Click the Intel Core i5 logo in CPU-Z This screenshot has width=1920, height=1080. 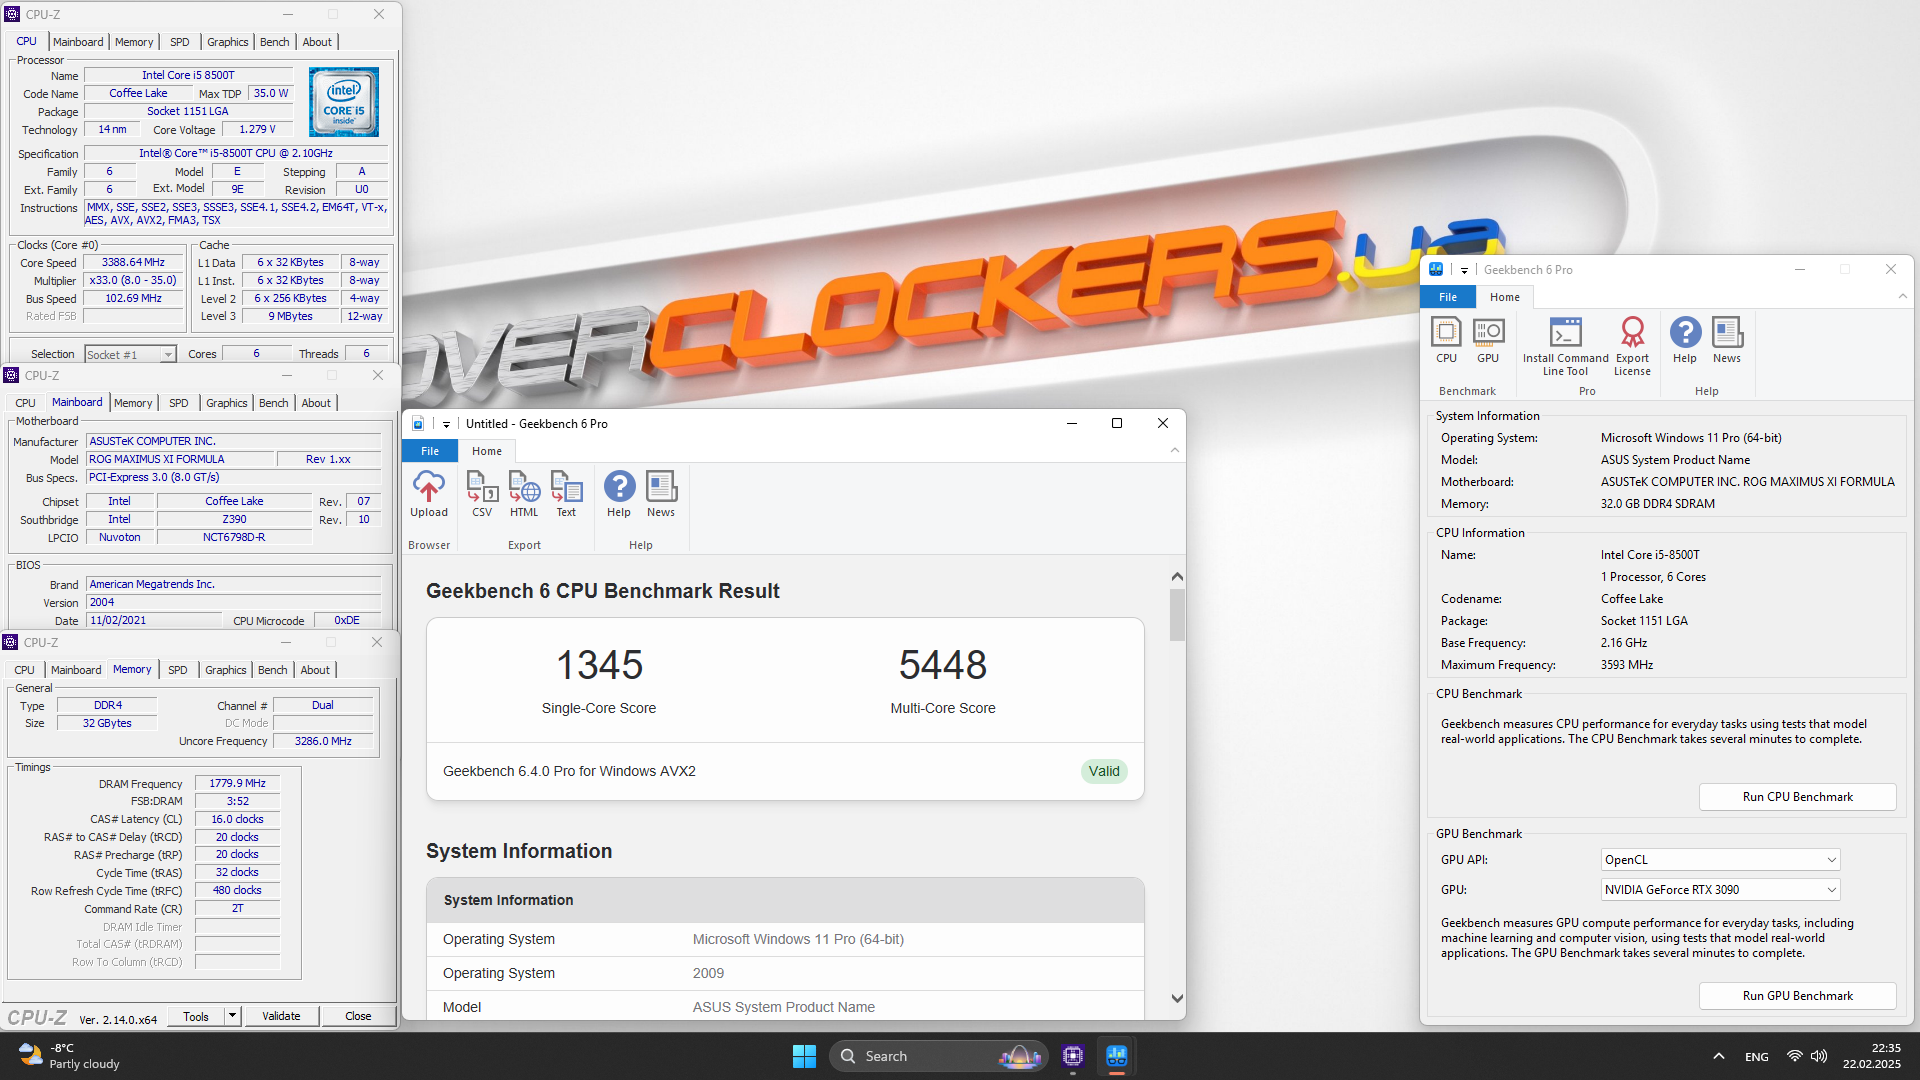(344, 102)
